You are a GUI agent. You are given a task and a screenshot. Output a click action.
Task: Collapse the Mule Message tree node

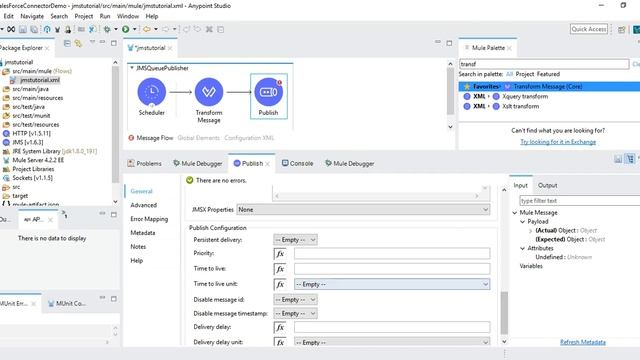(515, 213)
